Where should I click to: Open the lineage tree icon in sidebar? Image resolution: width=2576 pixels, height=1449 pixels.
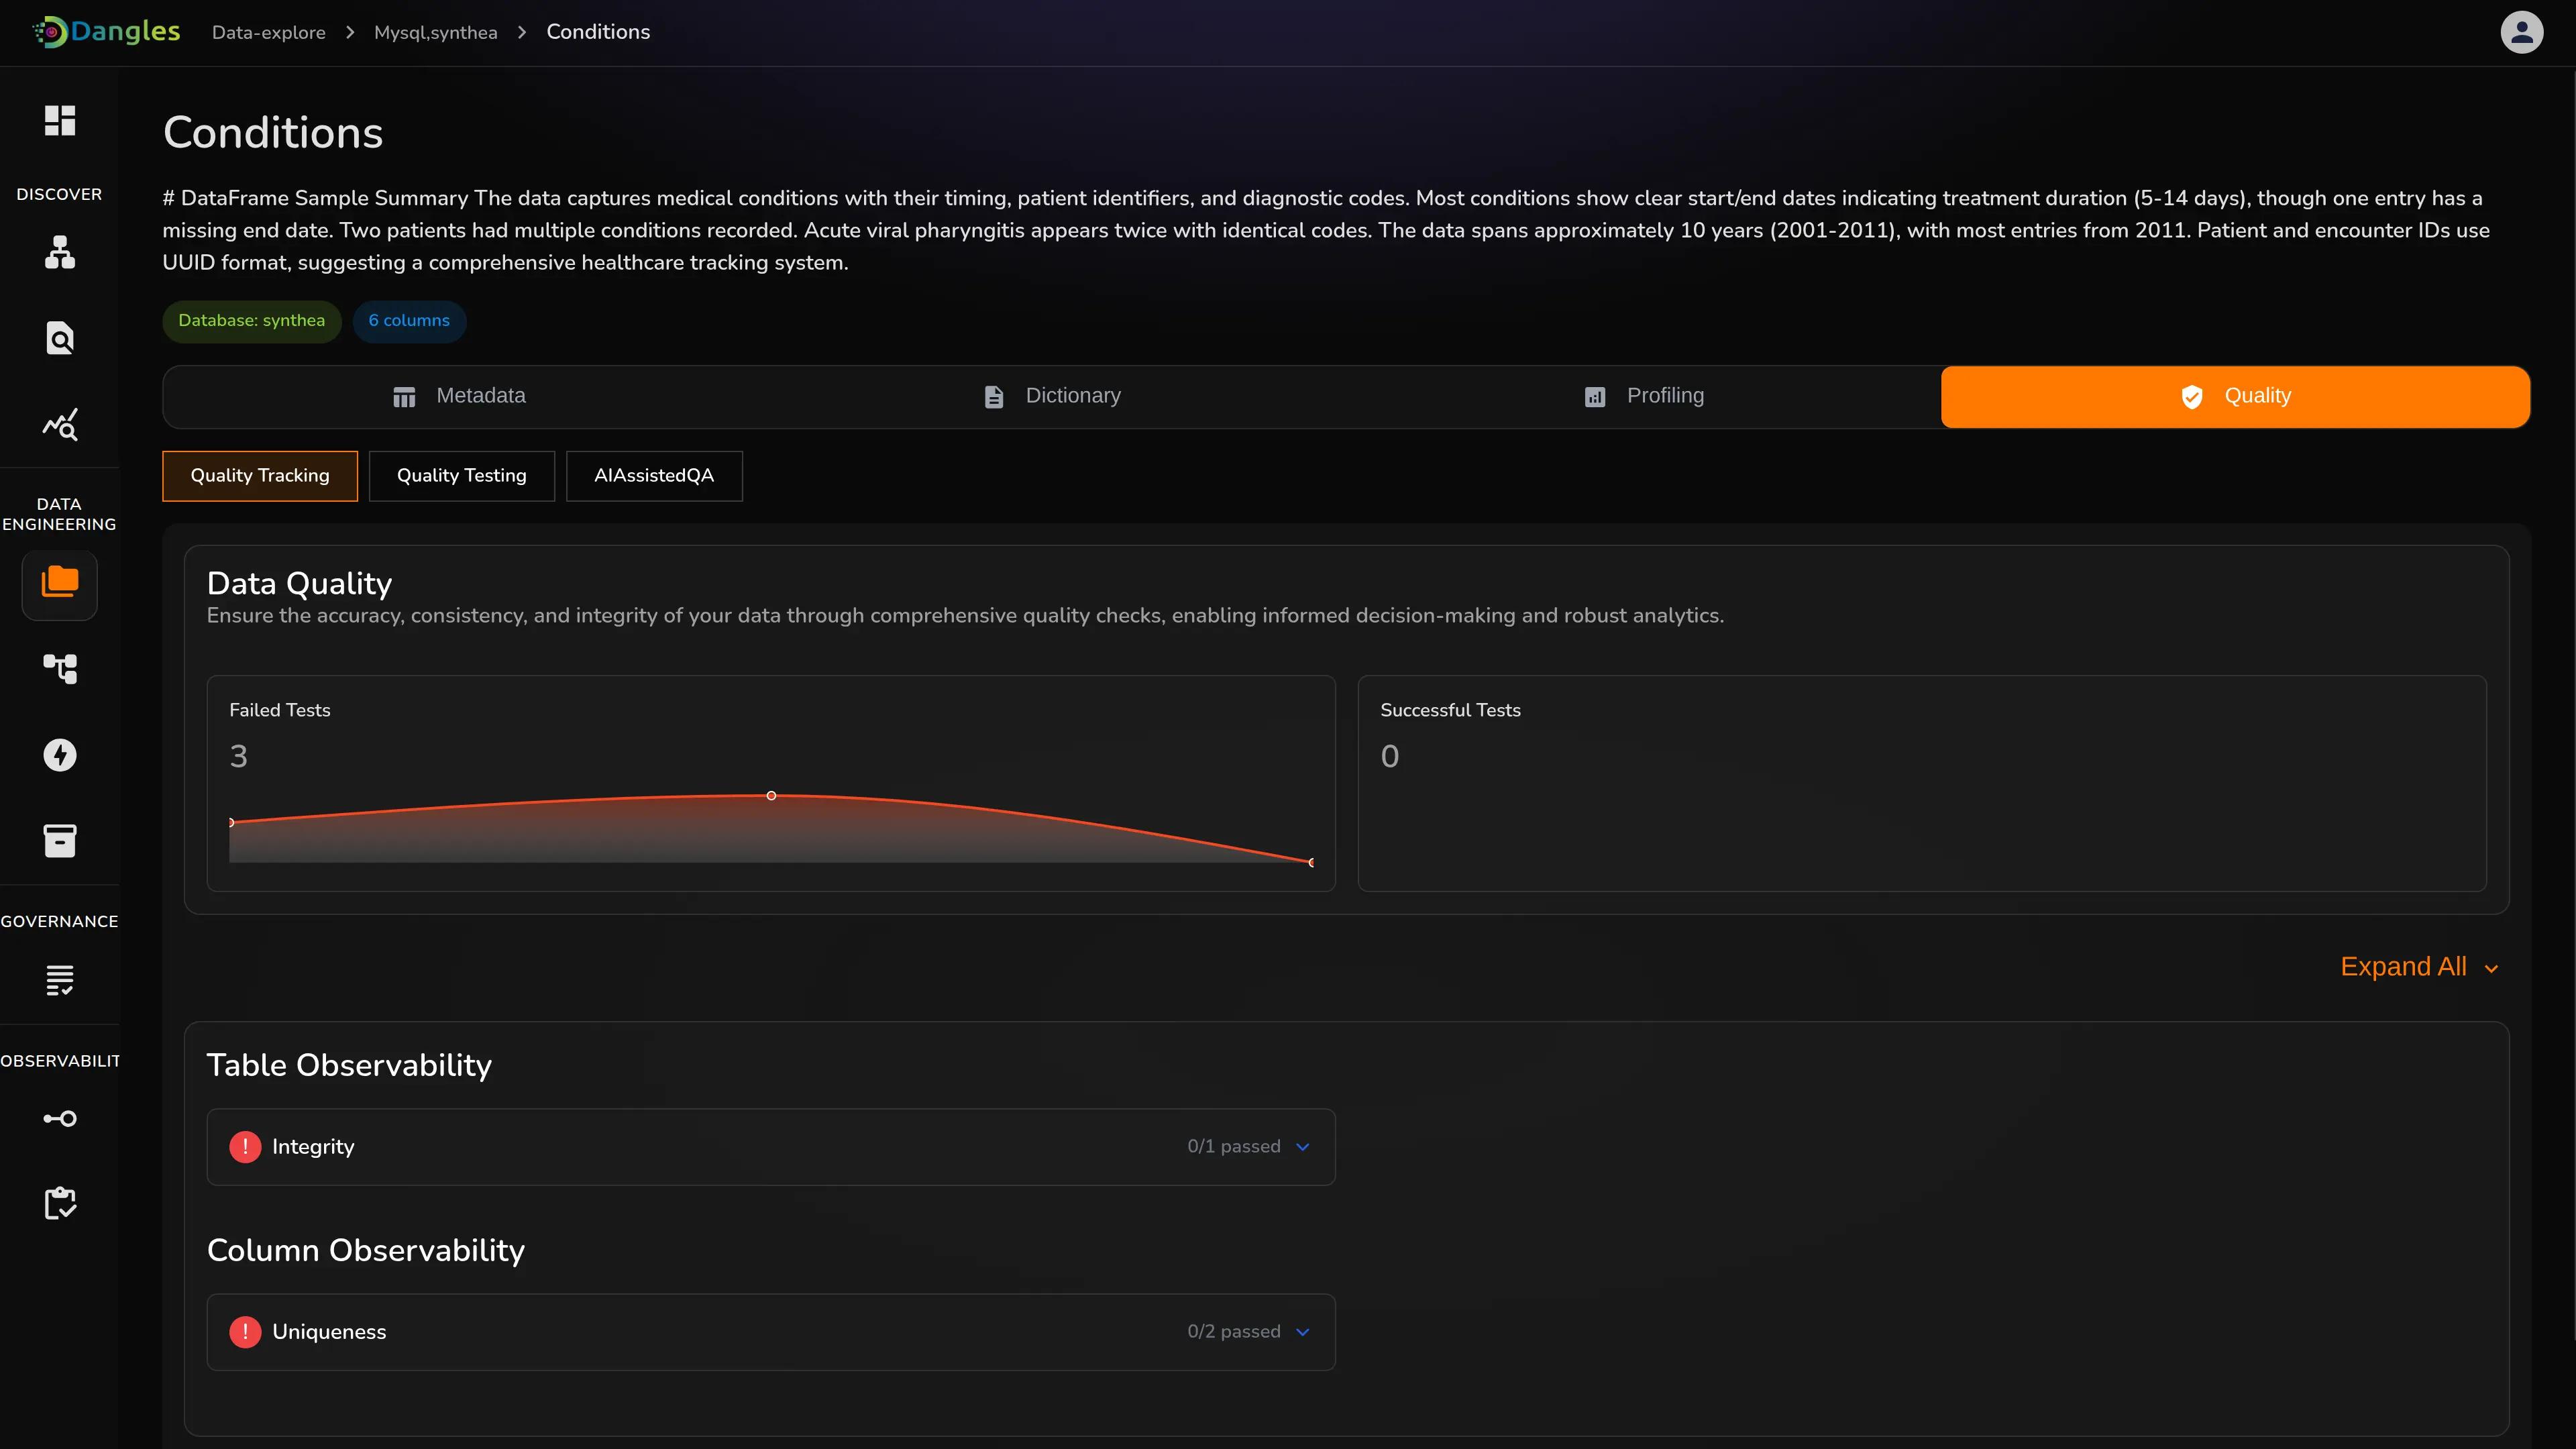point(59,668)
